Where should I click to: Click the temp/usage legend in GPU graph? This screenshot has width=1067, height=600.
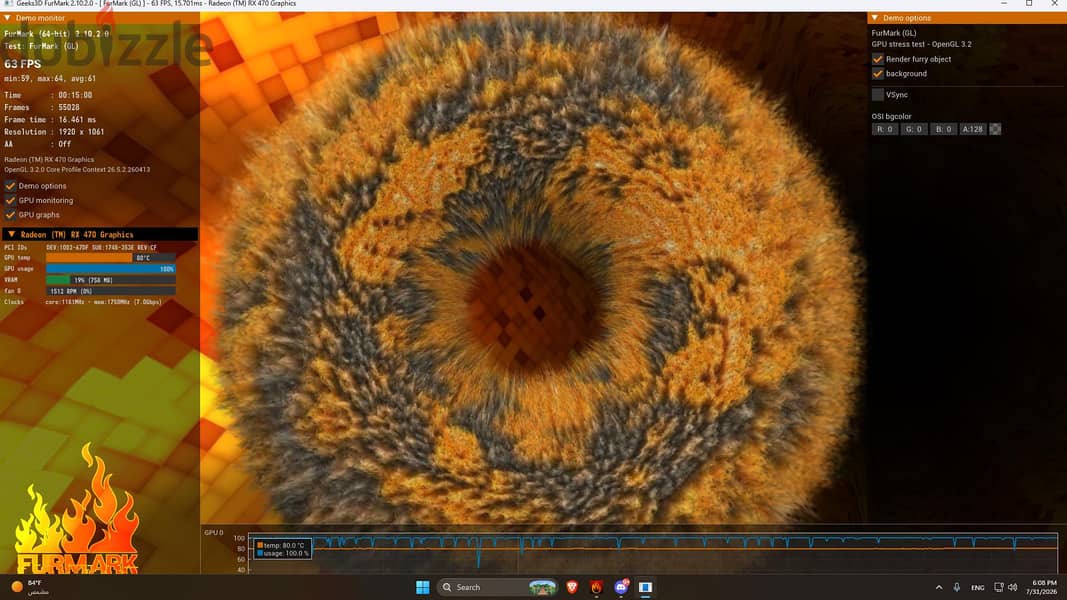[x=283, y=549]
